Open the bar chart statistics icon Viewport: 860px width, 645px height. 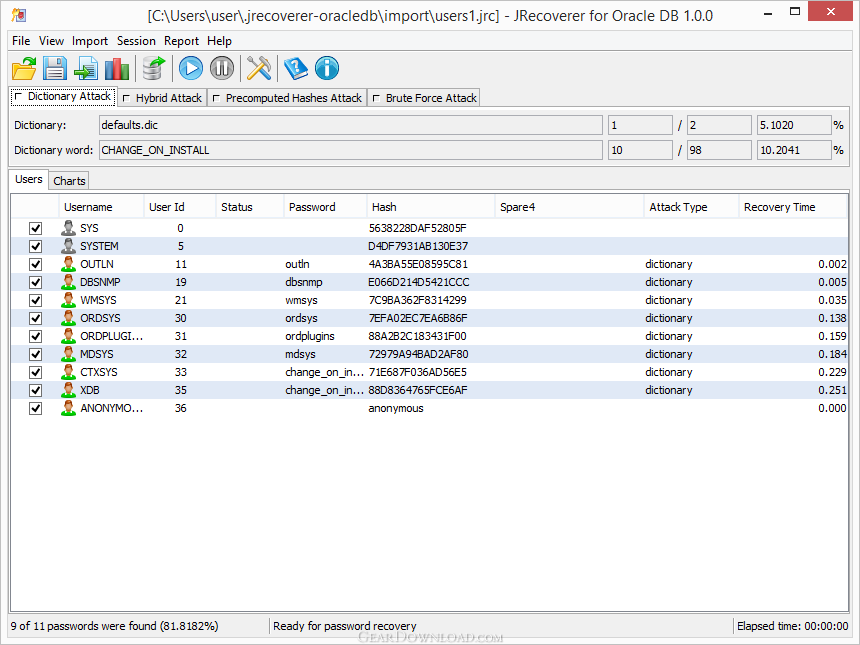click(117, 68)
